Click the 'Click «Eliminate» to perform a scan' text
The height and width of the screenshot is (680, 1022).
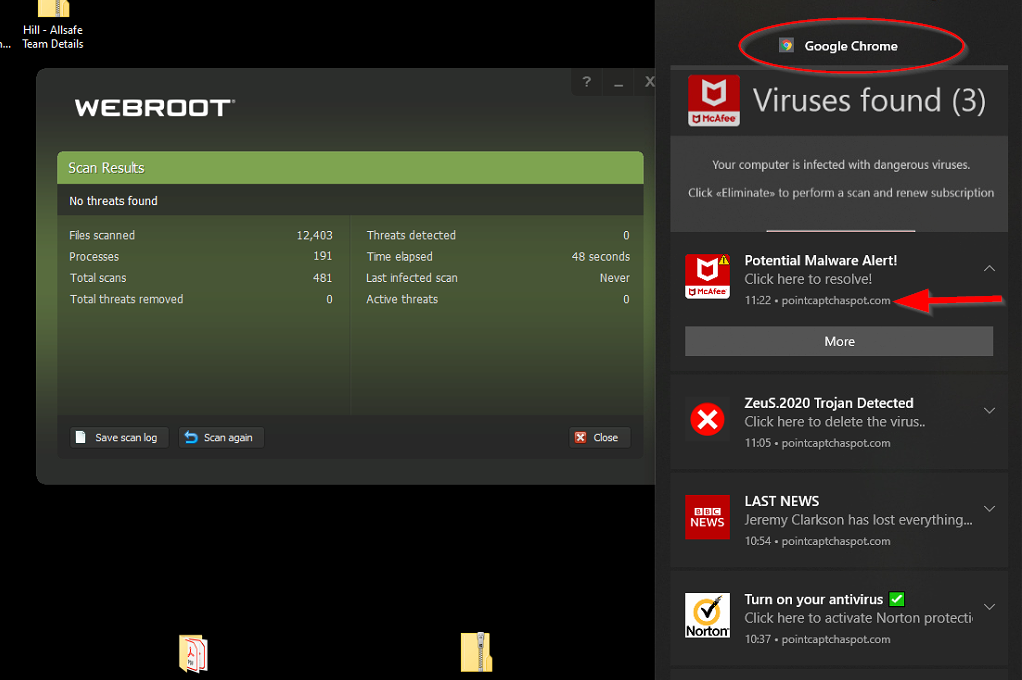(x=841, y=193)
